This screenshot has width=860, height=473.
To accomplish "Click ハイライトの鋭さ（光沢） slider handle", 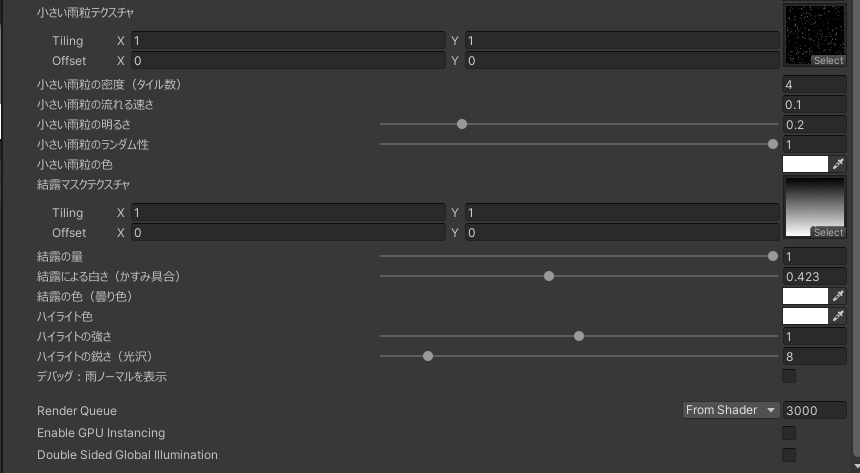I will pos(428,356).
